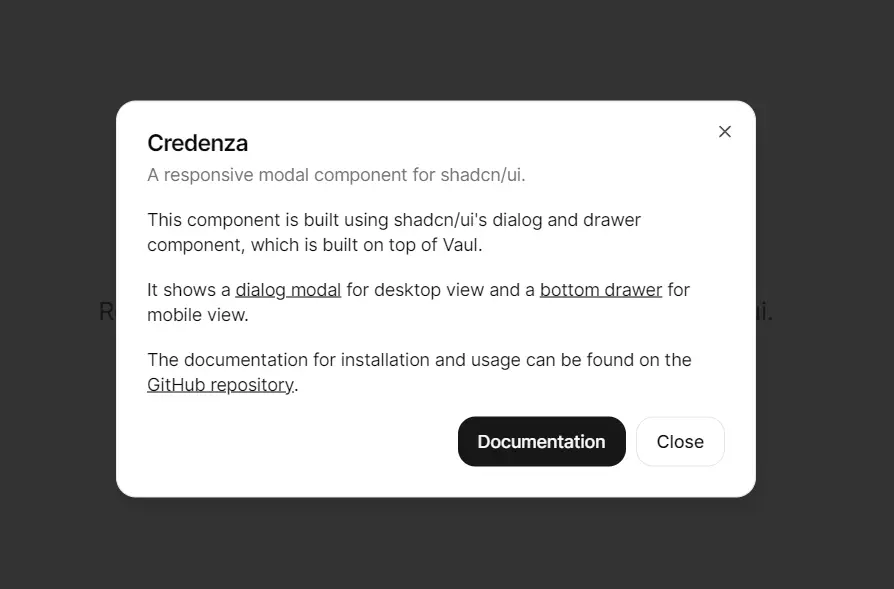Image resolution: width=894 pixels, height=589 pixels.
Task: Click the "mobile view" text
Action: coord(196,315)
